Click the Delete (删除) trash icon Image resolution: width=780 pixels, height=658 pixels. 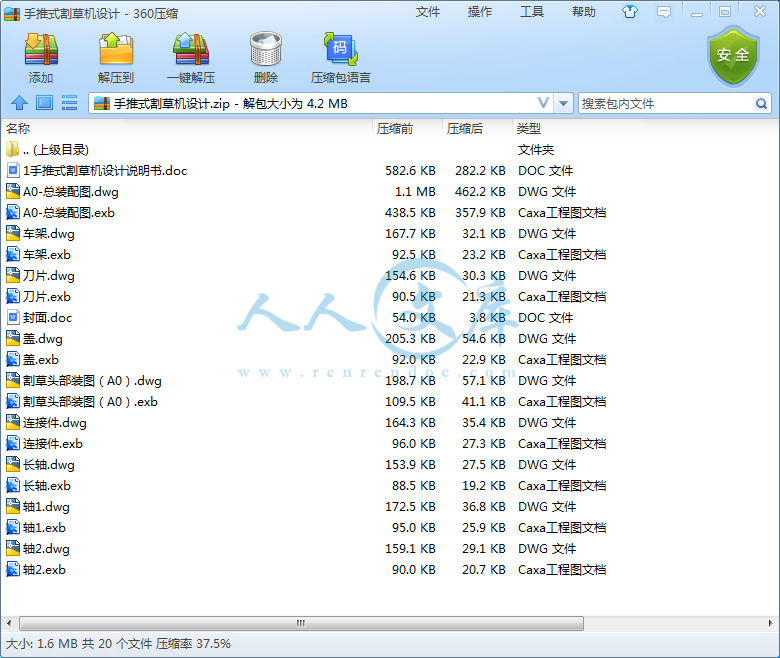(266, 50)
